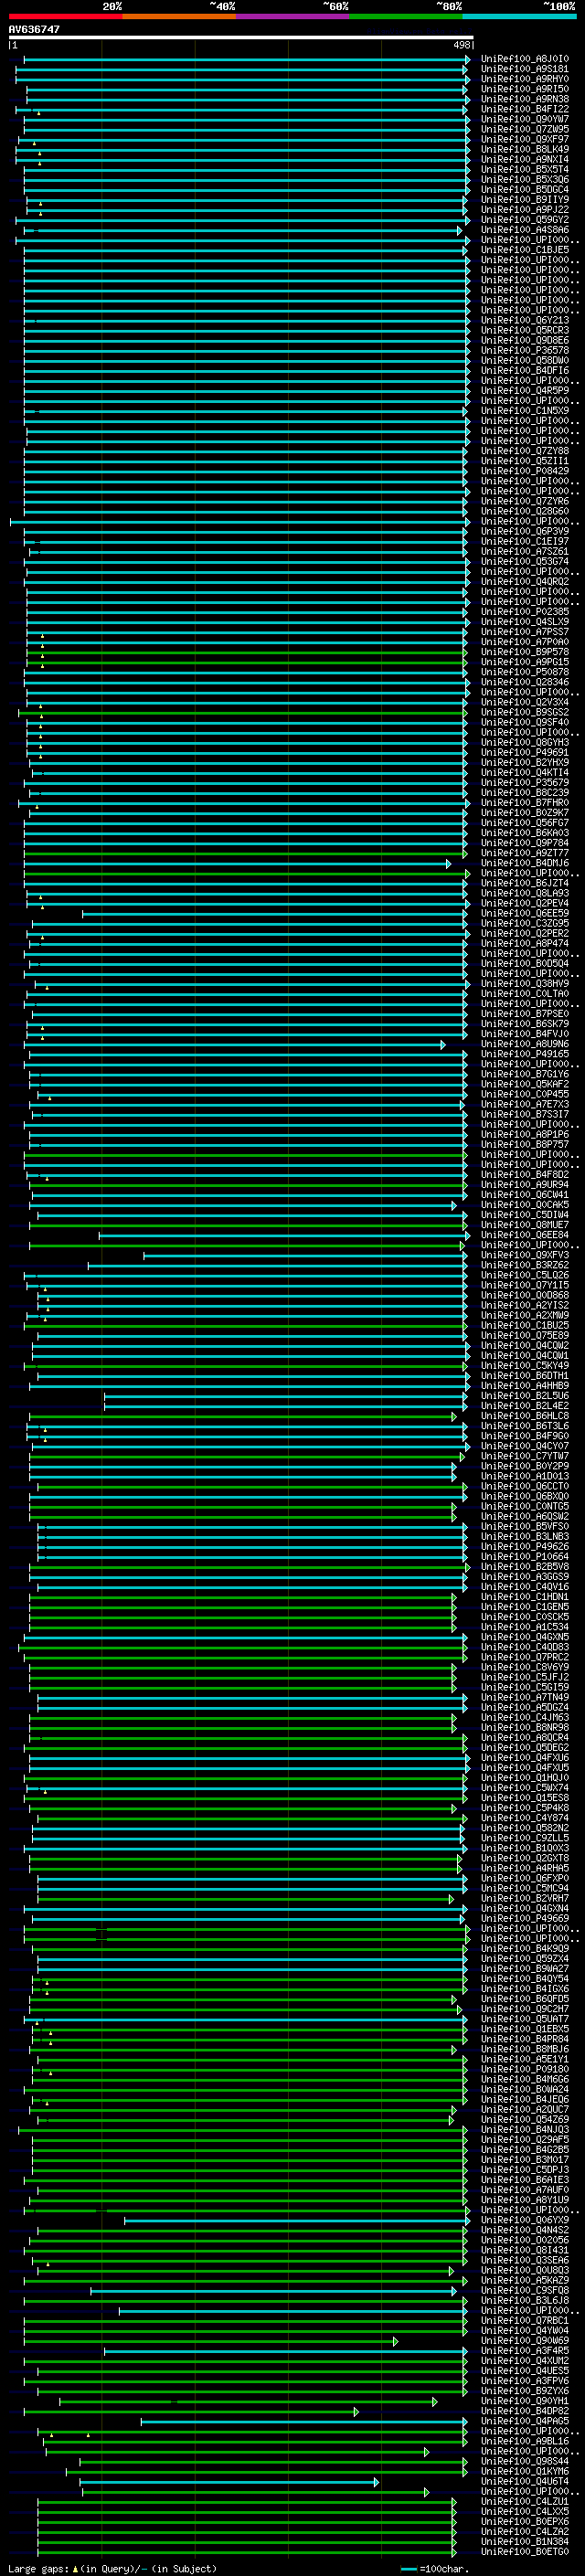Screen dimensions: 585x2576
Task: Select hit label UniRef100_C1BJE5
Action: pyautogui.click(x=525, y=250)
